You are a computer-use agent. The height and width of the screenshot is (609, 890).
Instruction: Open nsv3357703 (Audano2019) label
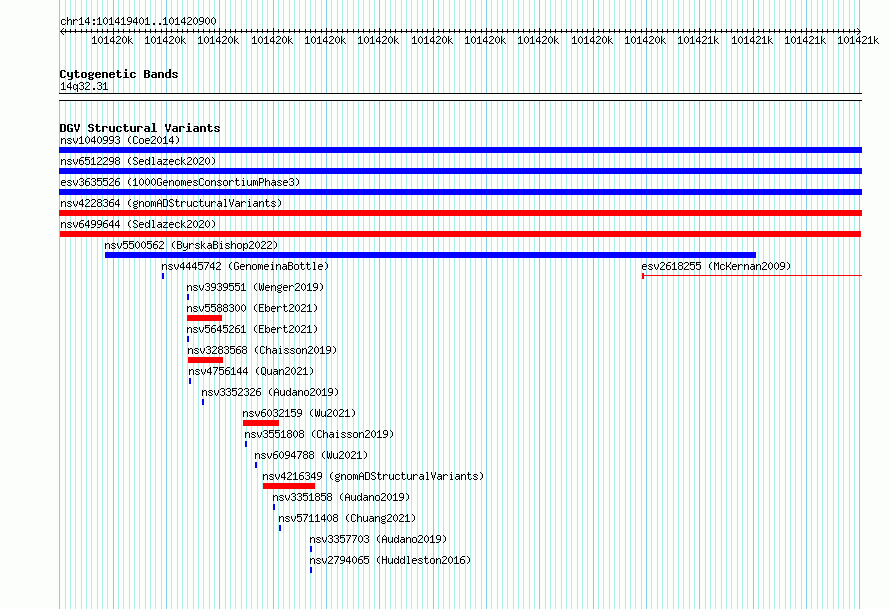pyautogui.click(x=379, y=539)
